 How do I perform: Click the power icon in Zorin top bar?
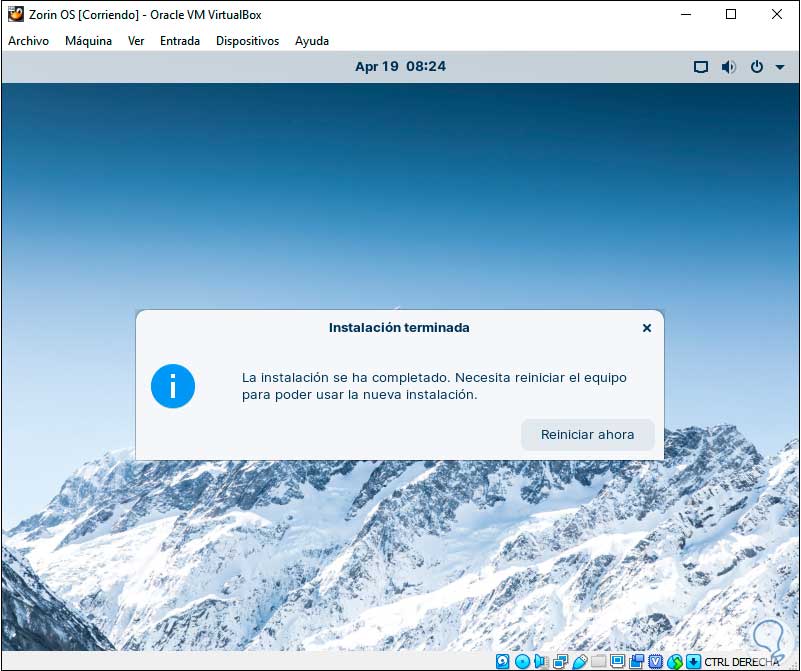point(757,67)
